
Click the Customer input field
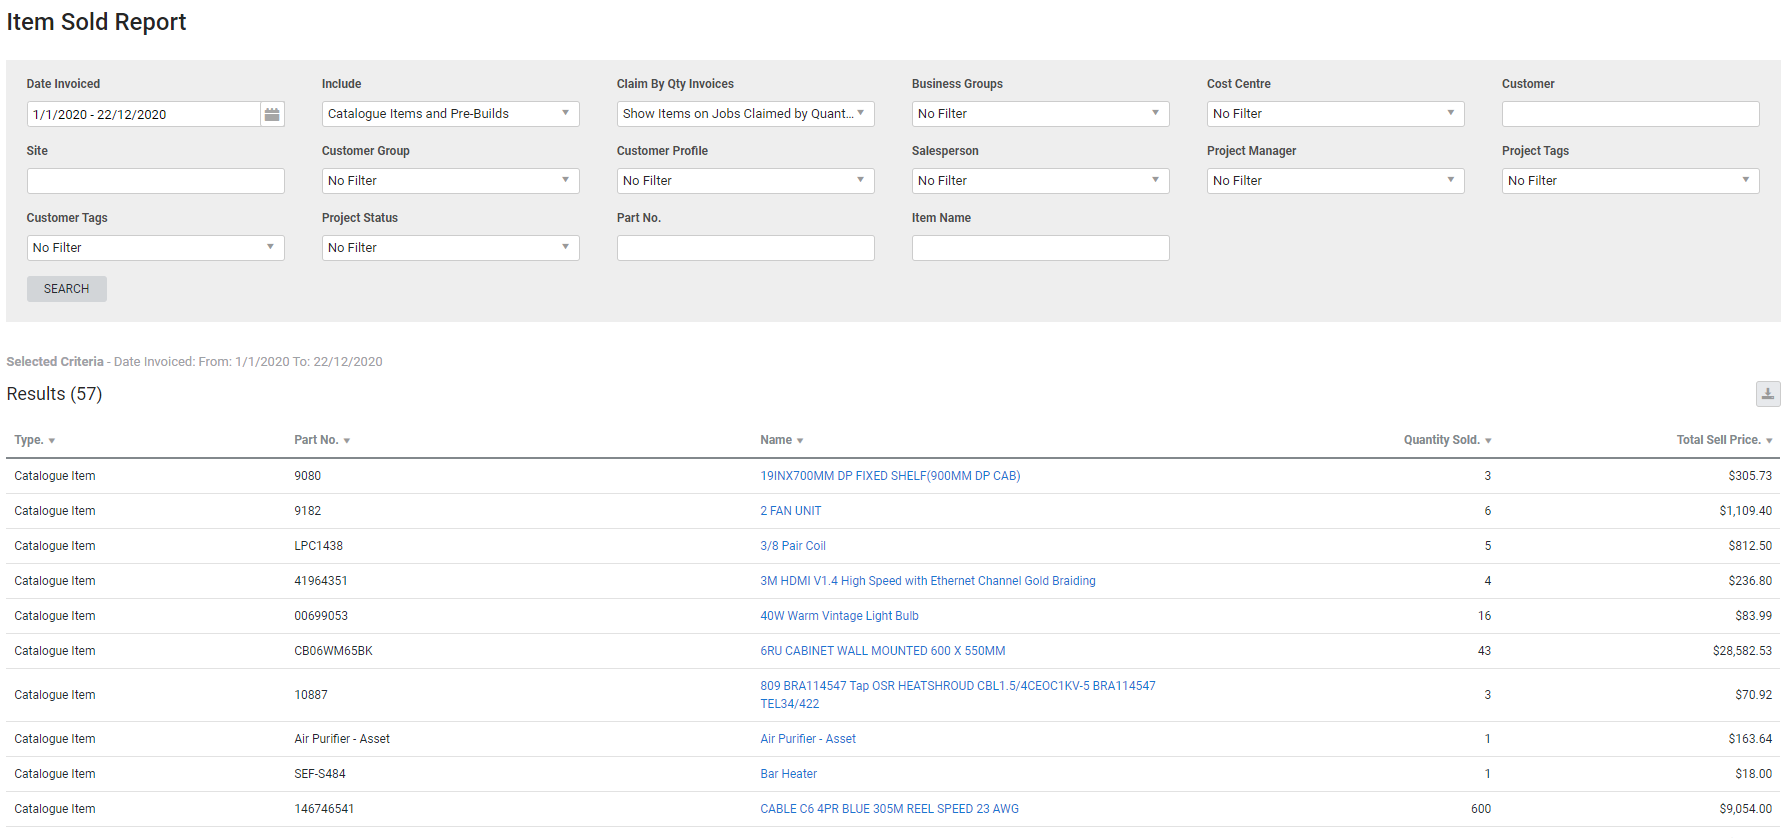1630,114
